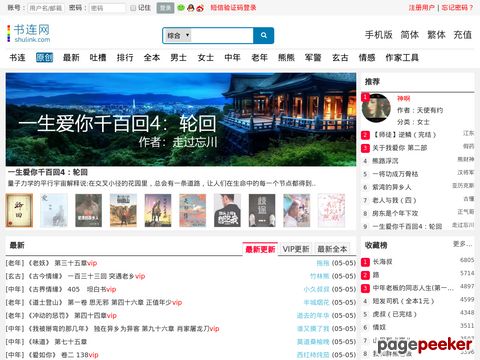Open the 男士 nav category
Viewport: 480px width, 360px height.
179,58
